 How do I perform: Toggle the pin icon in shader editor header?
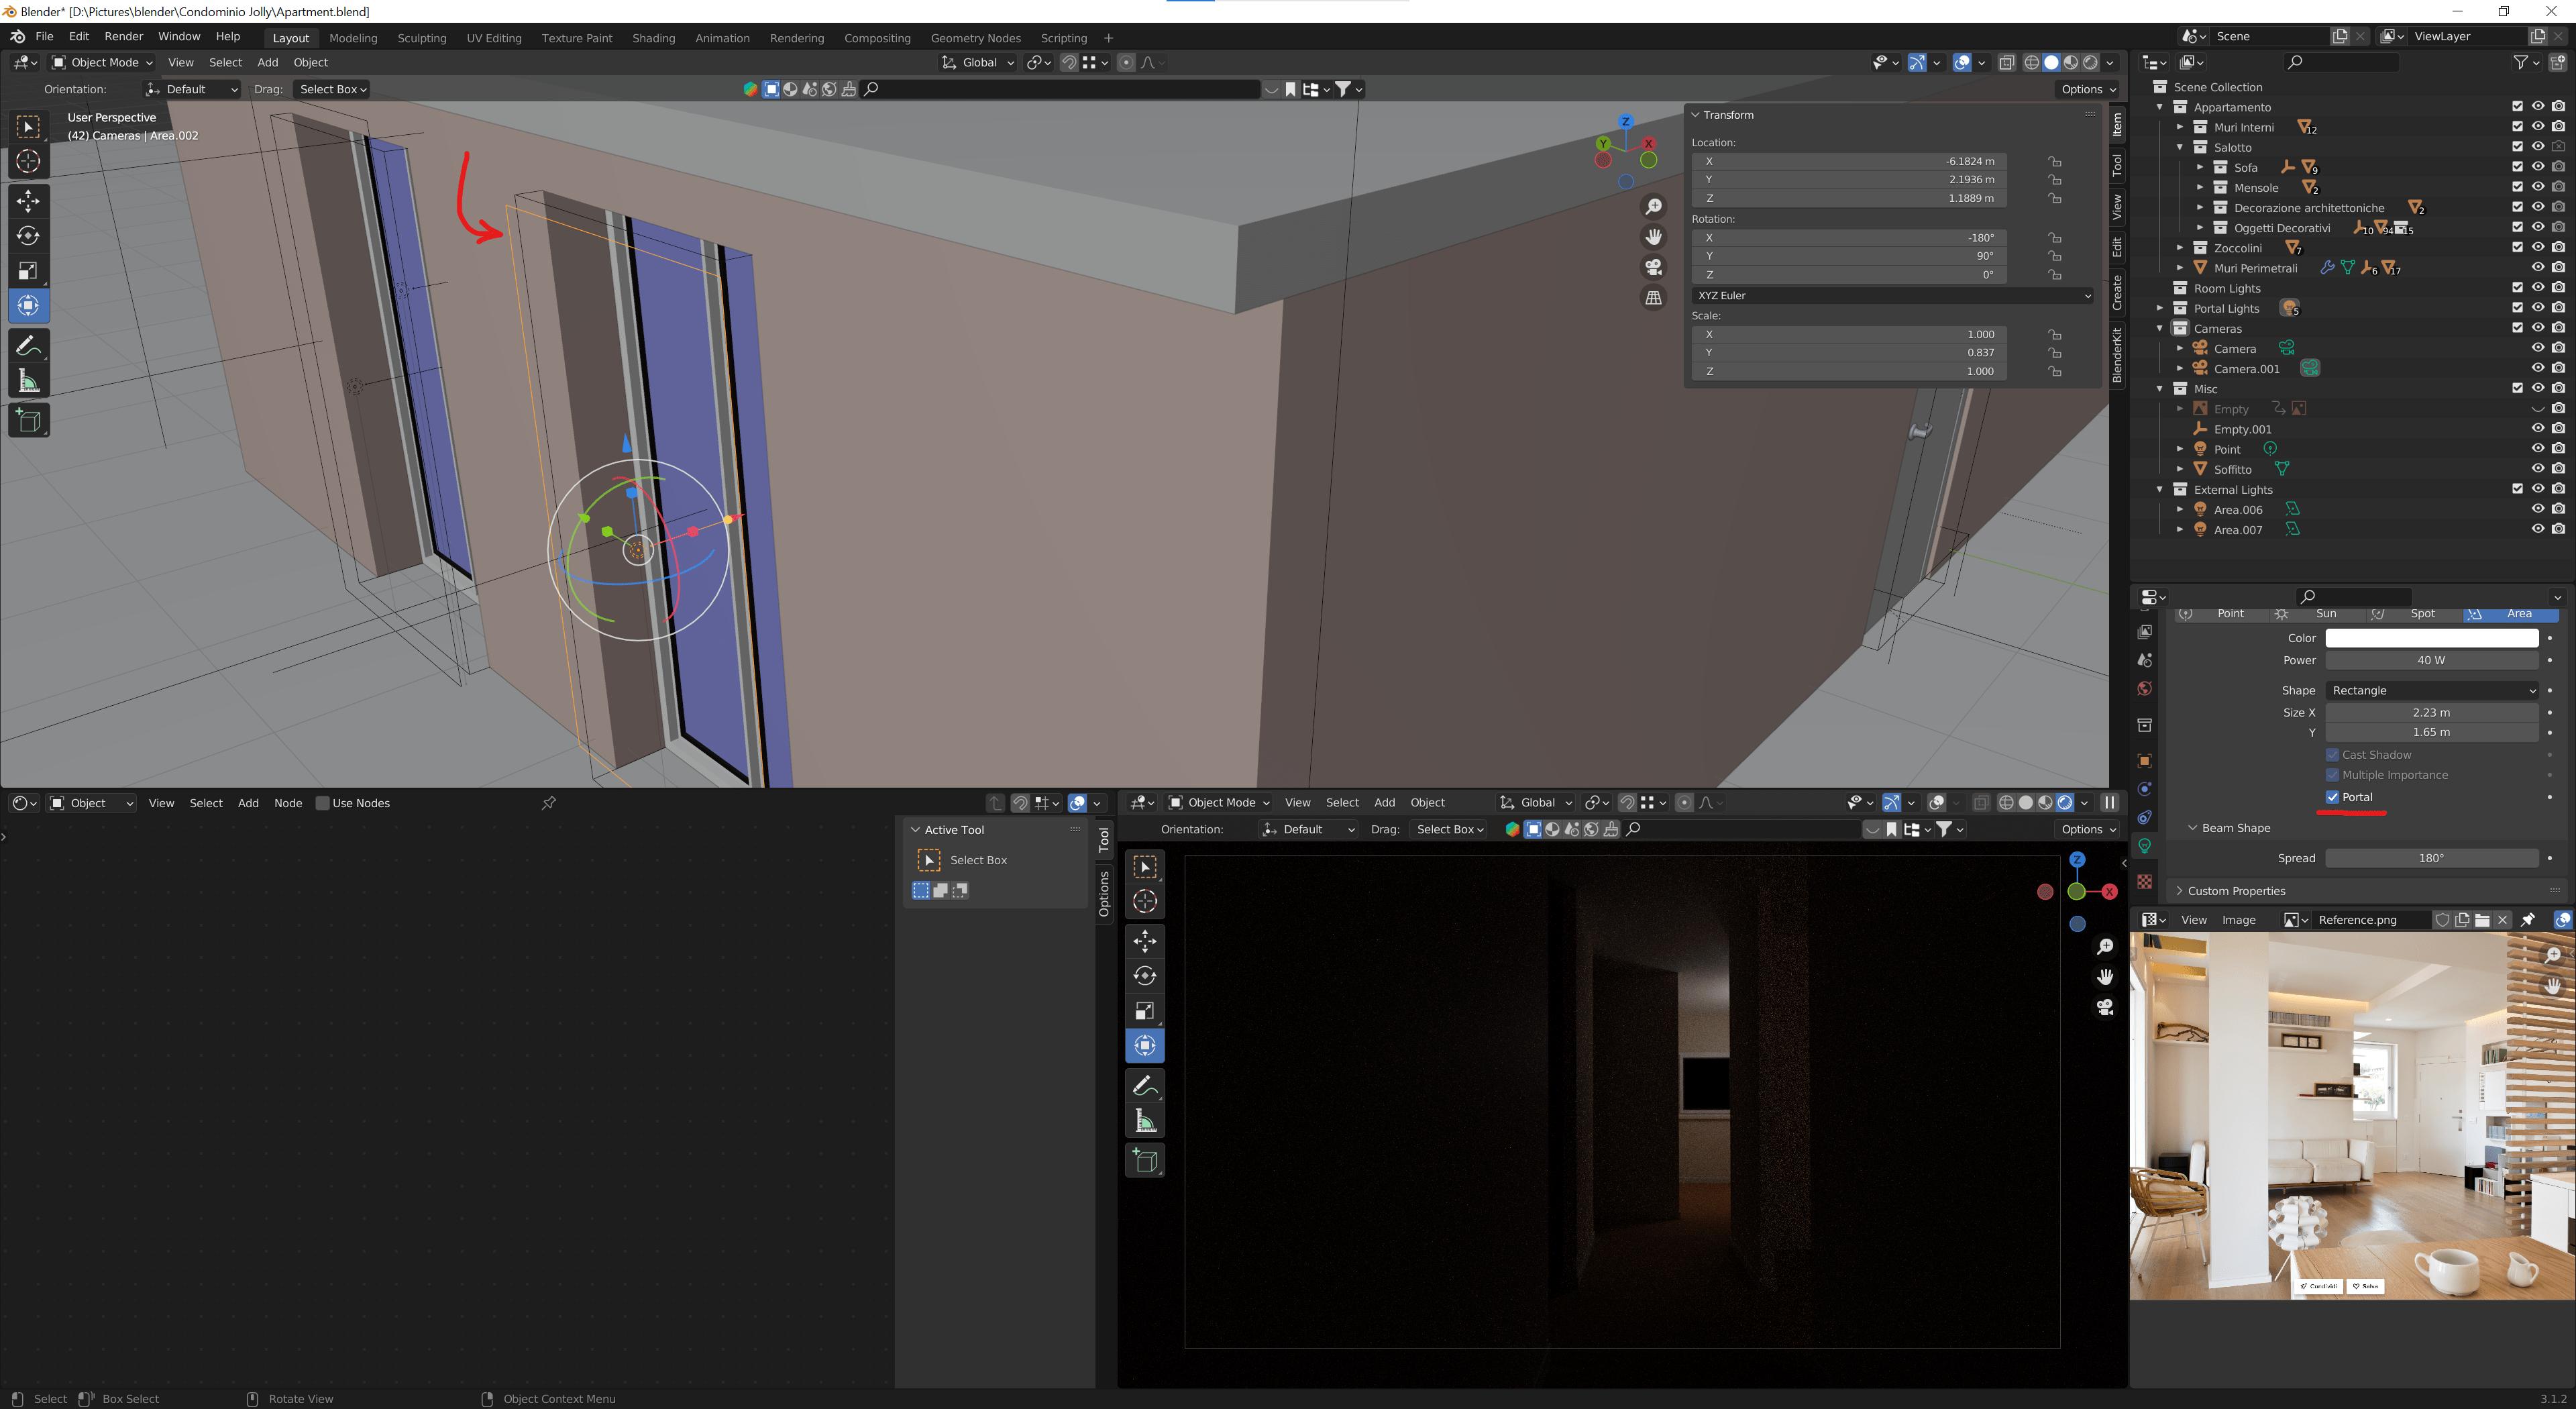548,803
